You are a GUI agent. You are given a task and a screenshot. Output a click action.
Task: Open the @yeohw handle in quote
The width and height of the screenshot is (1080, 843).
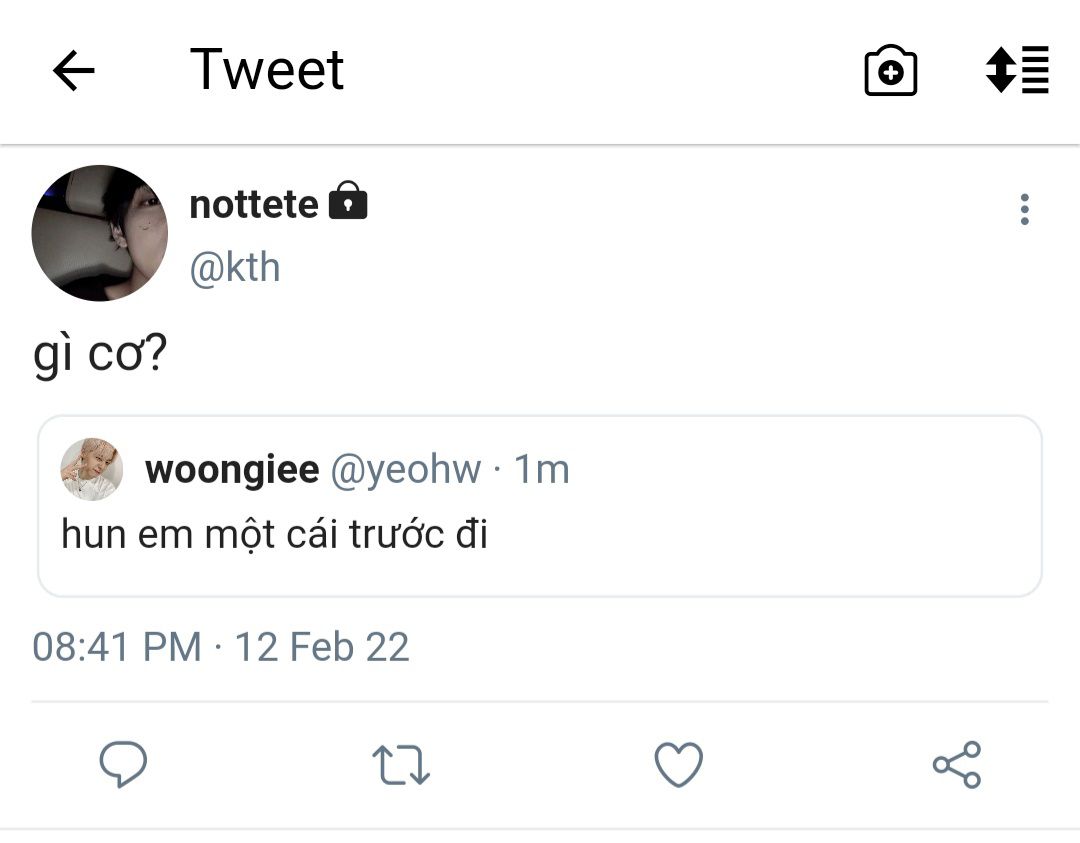(x=405, y=469)
